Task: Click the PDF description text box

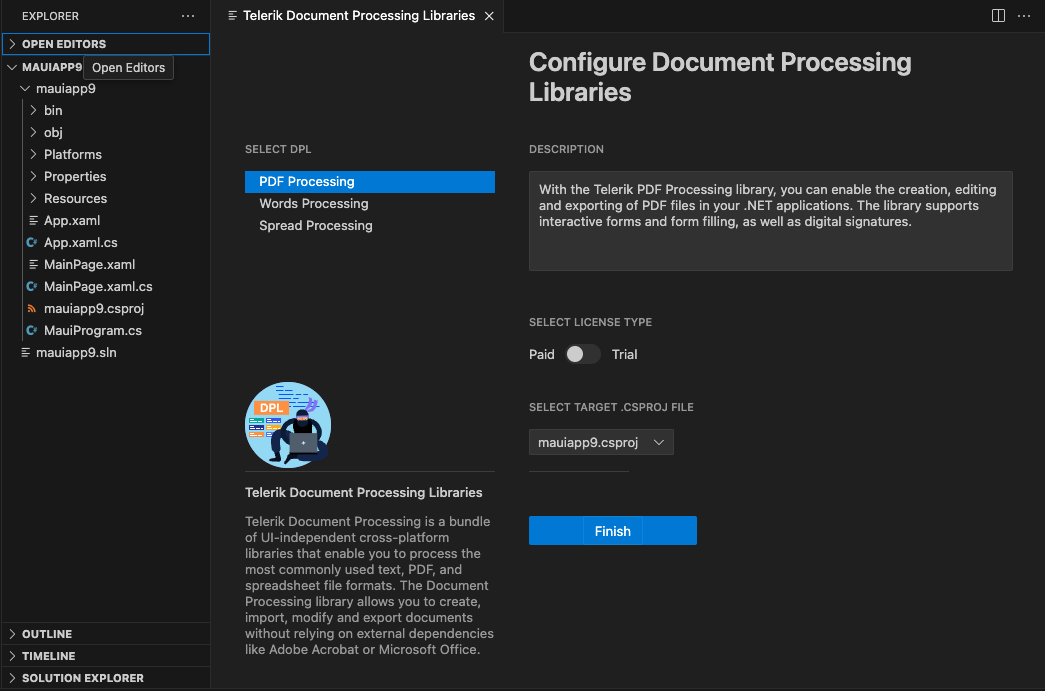Action: point(770,221)
